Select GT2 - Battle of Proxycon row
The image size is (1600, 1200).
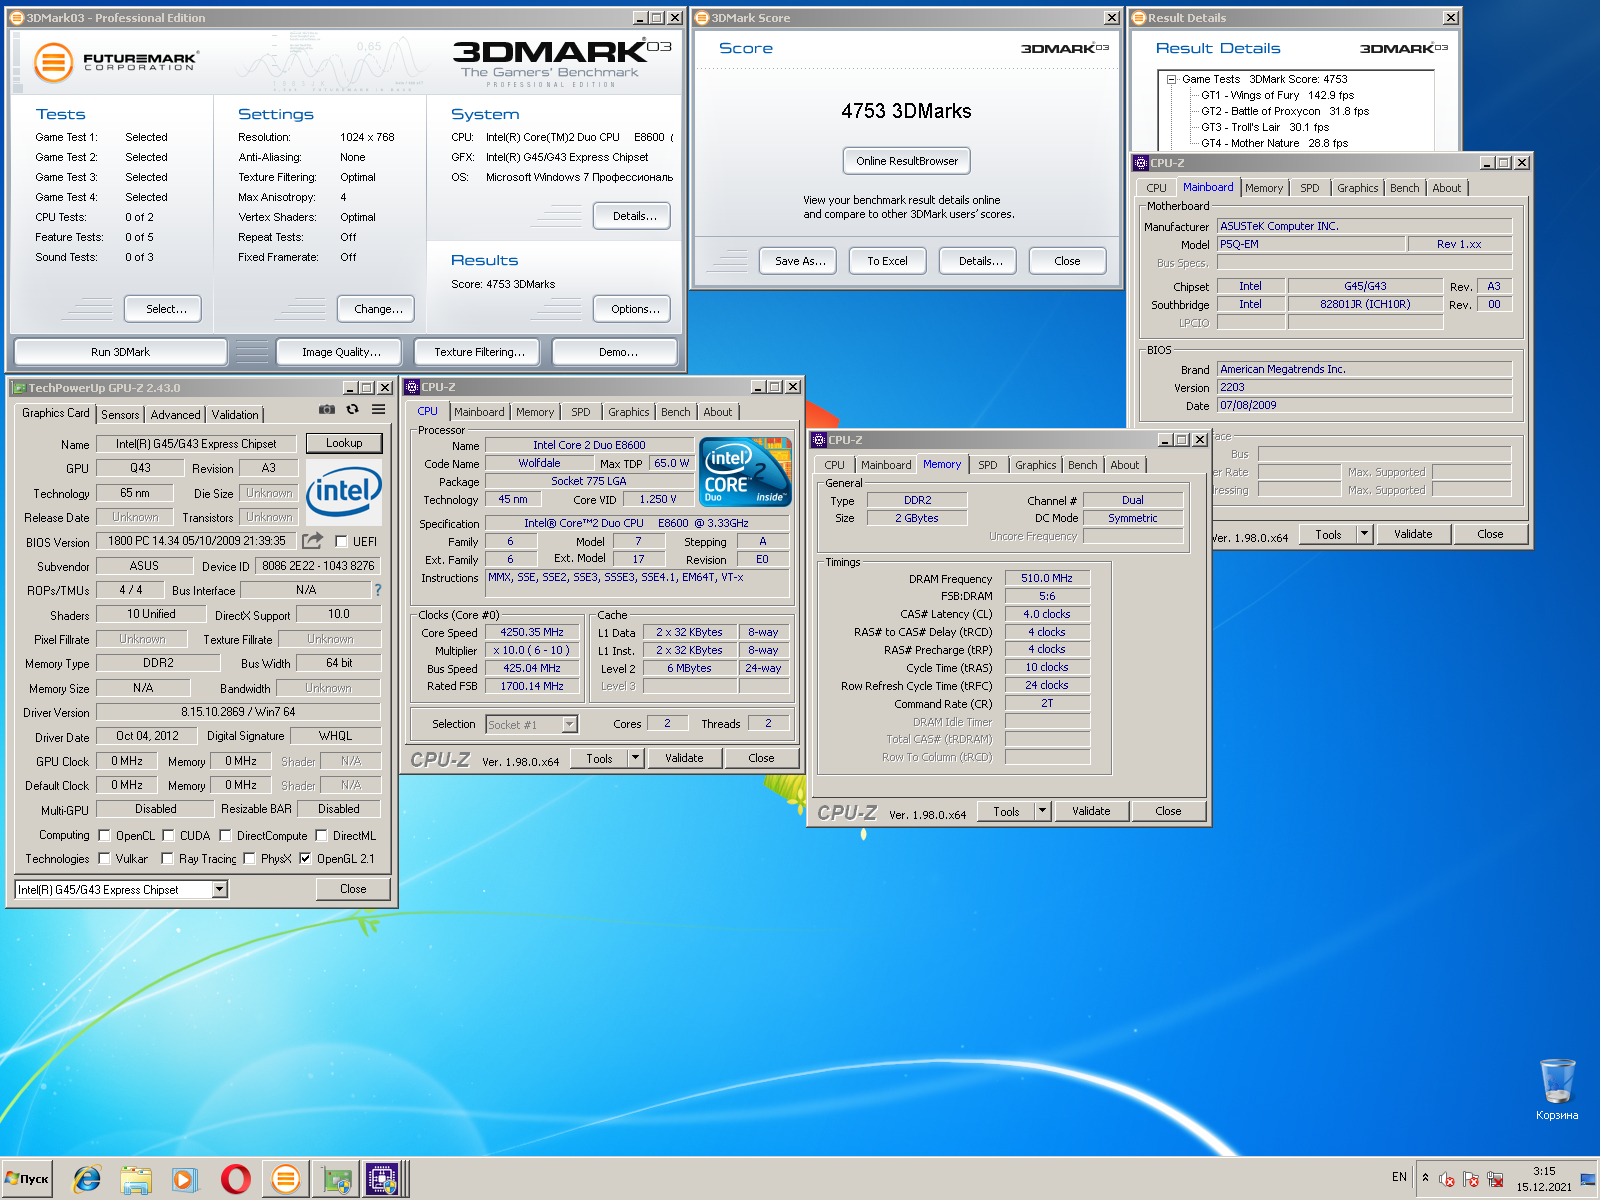[x=1285, y=111]
